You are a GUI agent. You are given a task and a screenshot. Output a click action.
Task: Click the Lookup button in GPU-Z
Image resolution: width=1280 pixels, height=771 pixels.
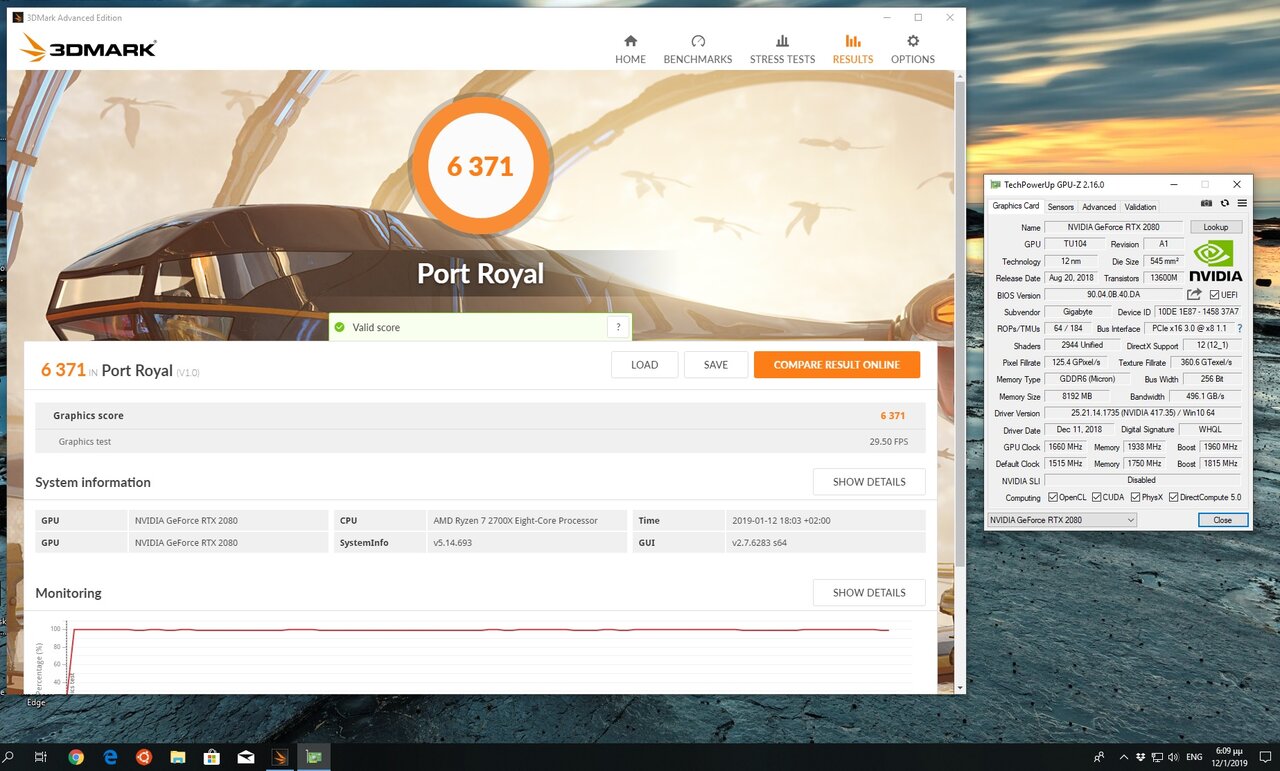coord(1216,227)
